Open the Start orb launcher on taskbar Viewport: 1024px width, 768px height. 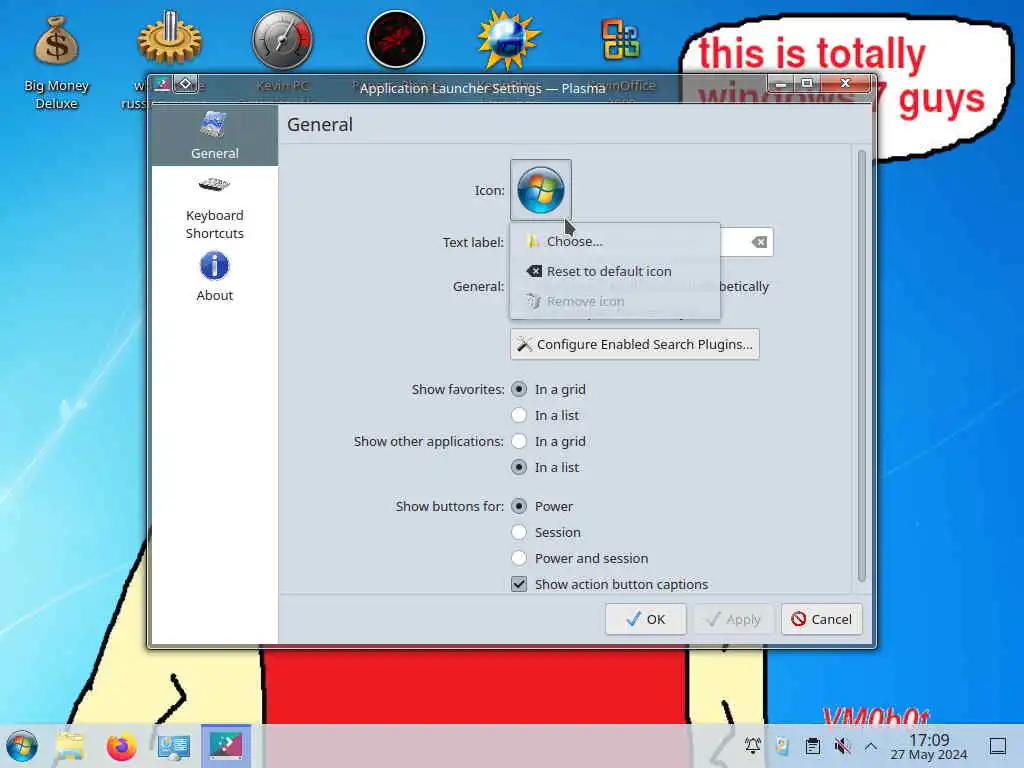pyautogui.click(x=22, y=746)
